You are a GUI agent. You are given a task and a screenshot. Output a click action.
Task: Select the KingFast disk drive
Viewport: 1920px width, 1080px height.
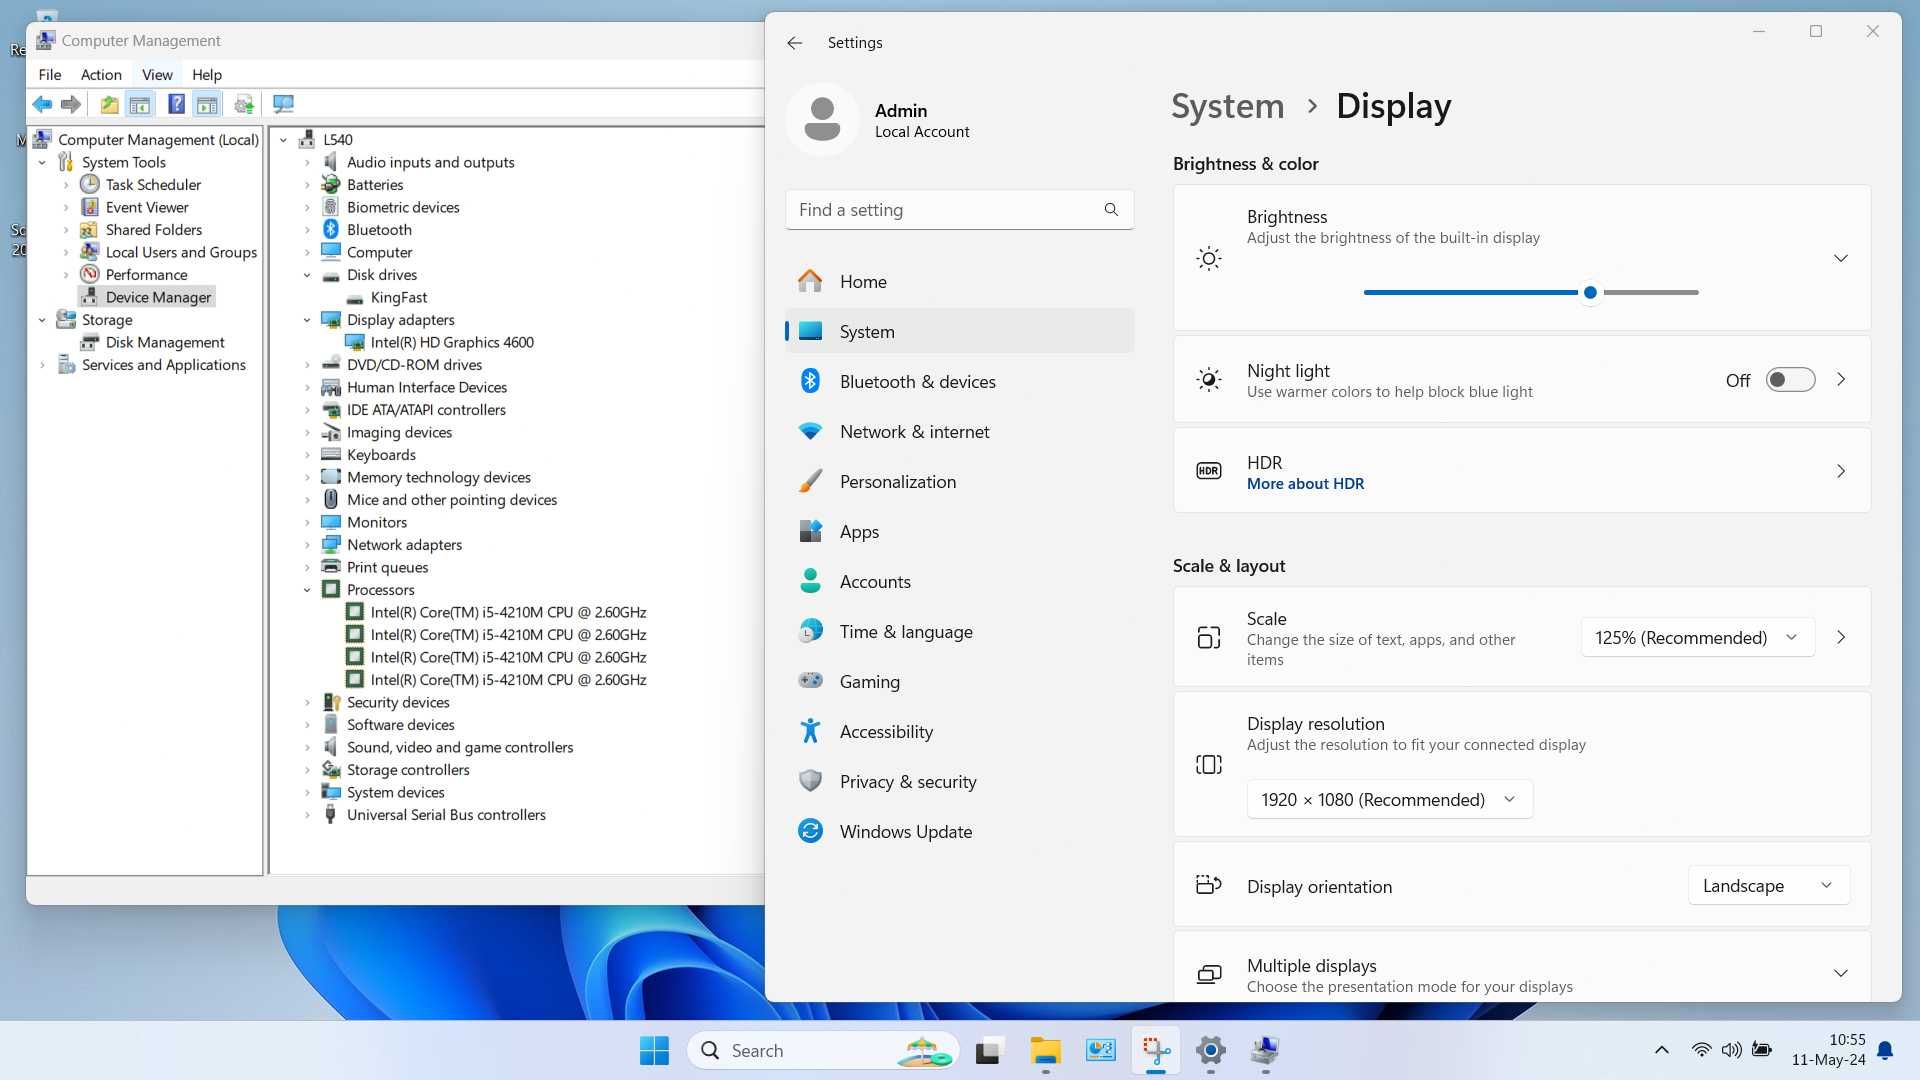pos(399,297)
